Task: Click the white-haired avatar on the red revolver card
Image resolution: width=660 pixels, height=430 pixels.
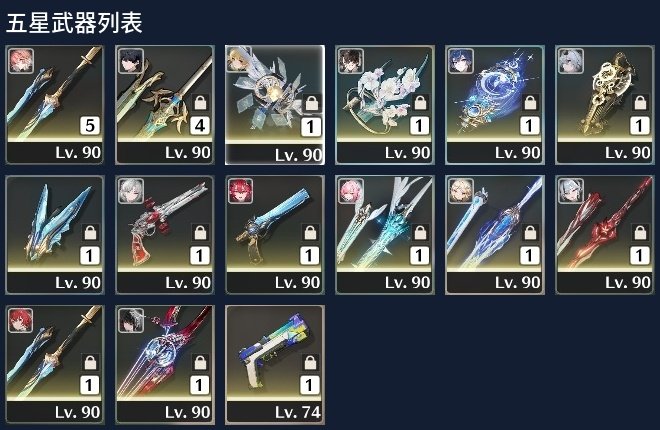Action: pyautogui.click(x=131, y=191)
